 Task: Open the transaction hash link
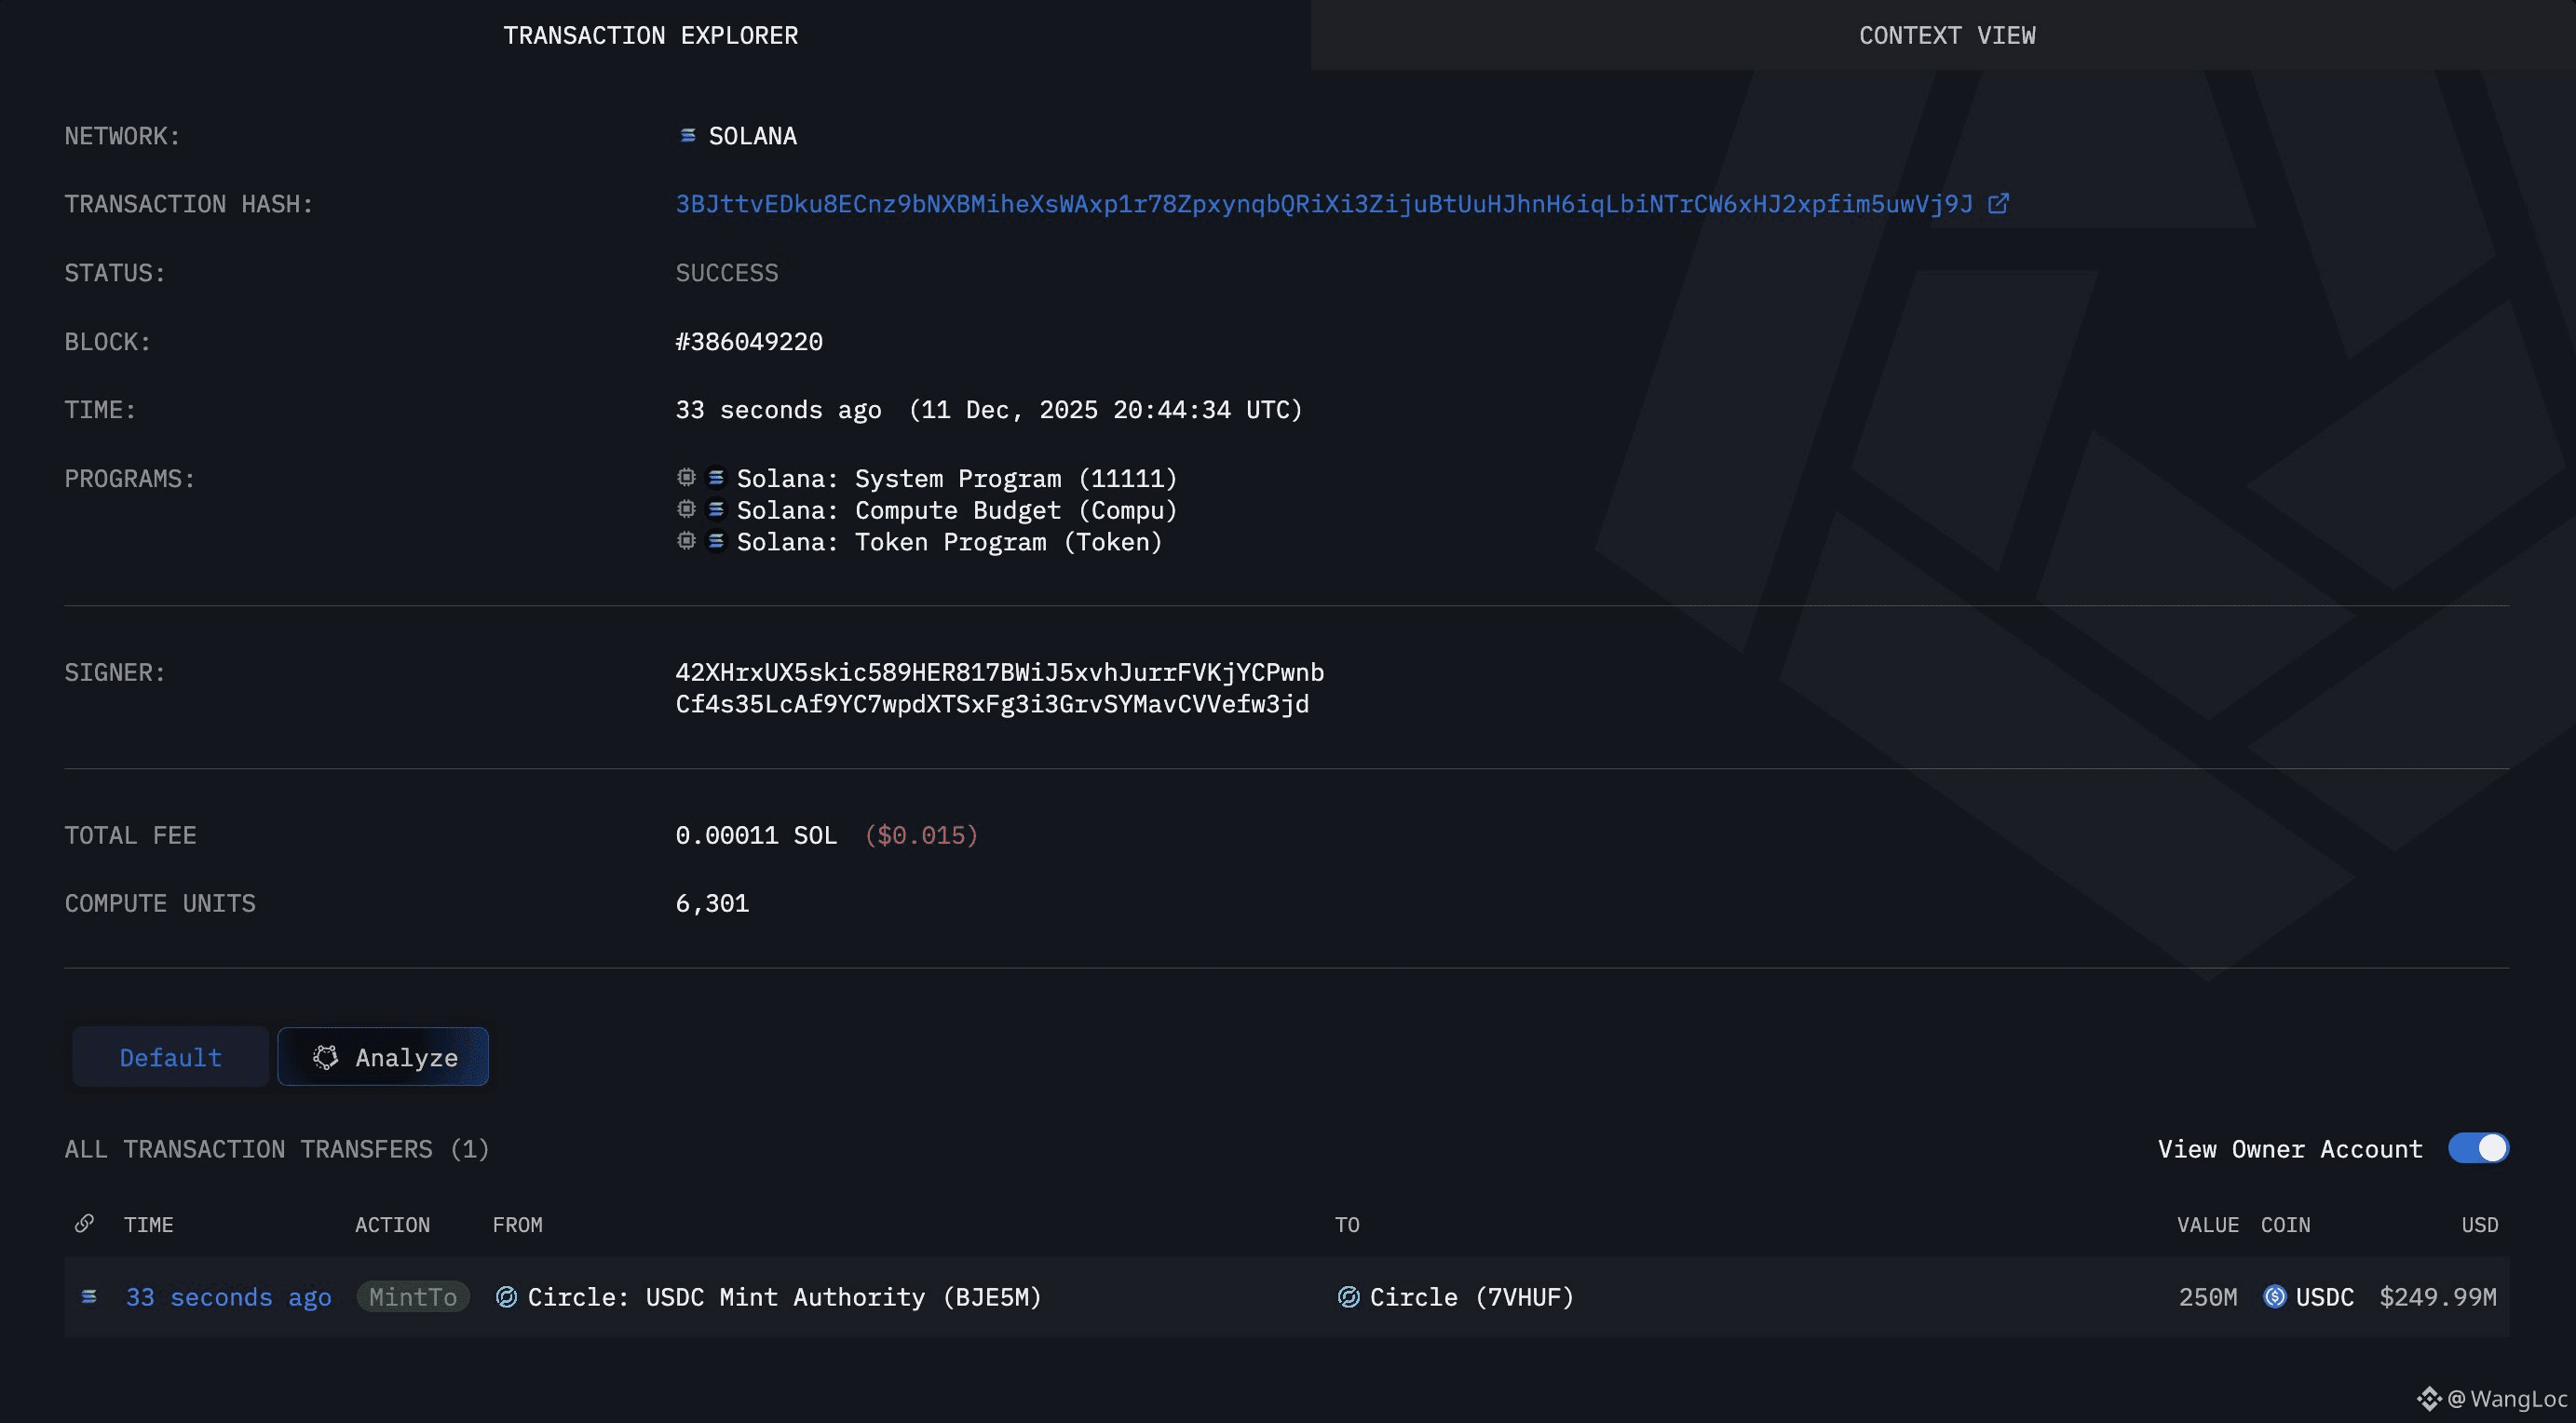coord(1323,204)
